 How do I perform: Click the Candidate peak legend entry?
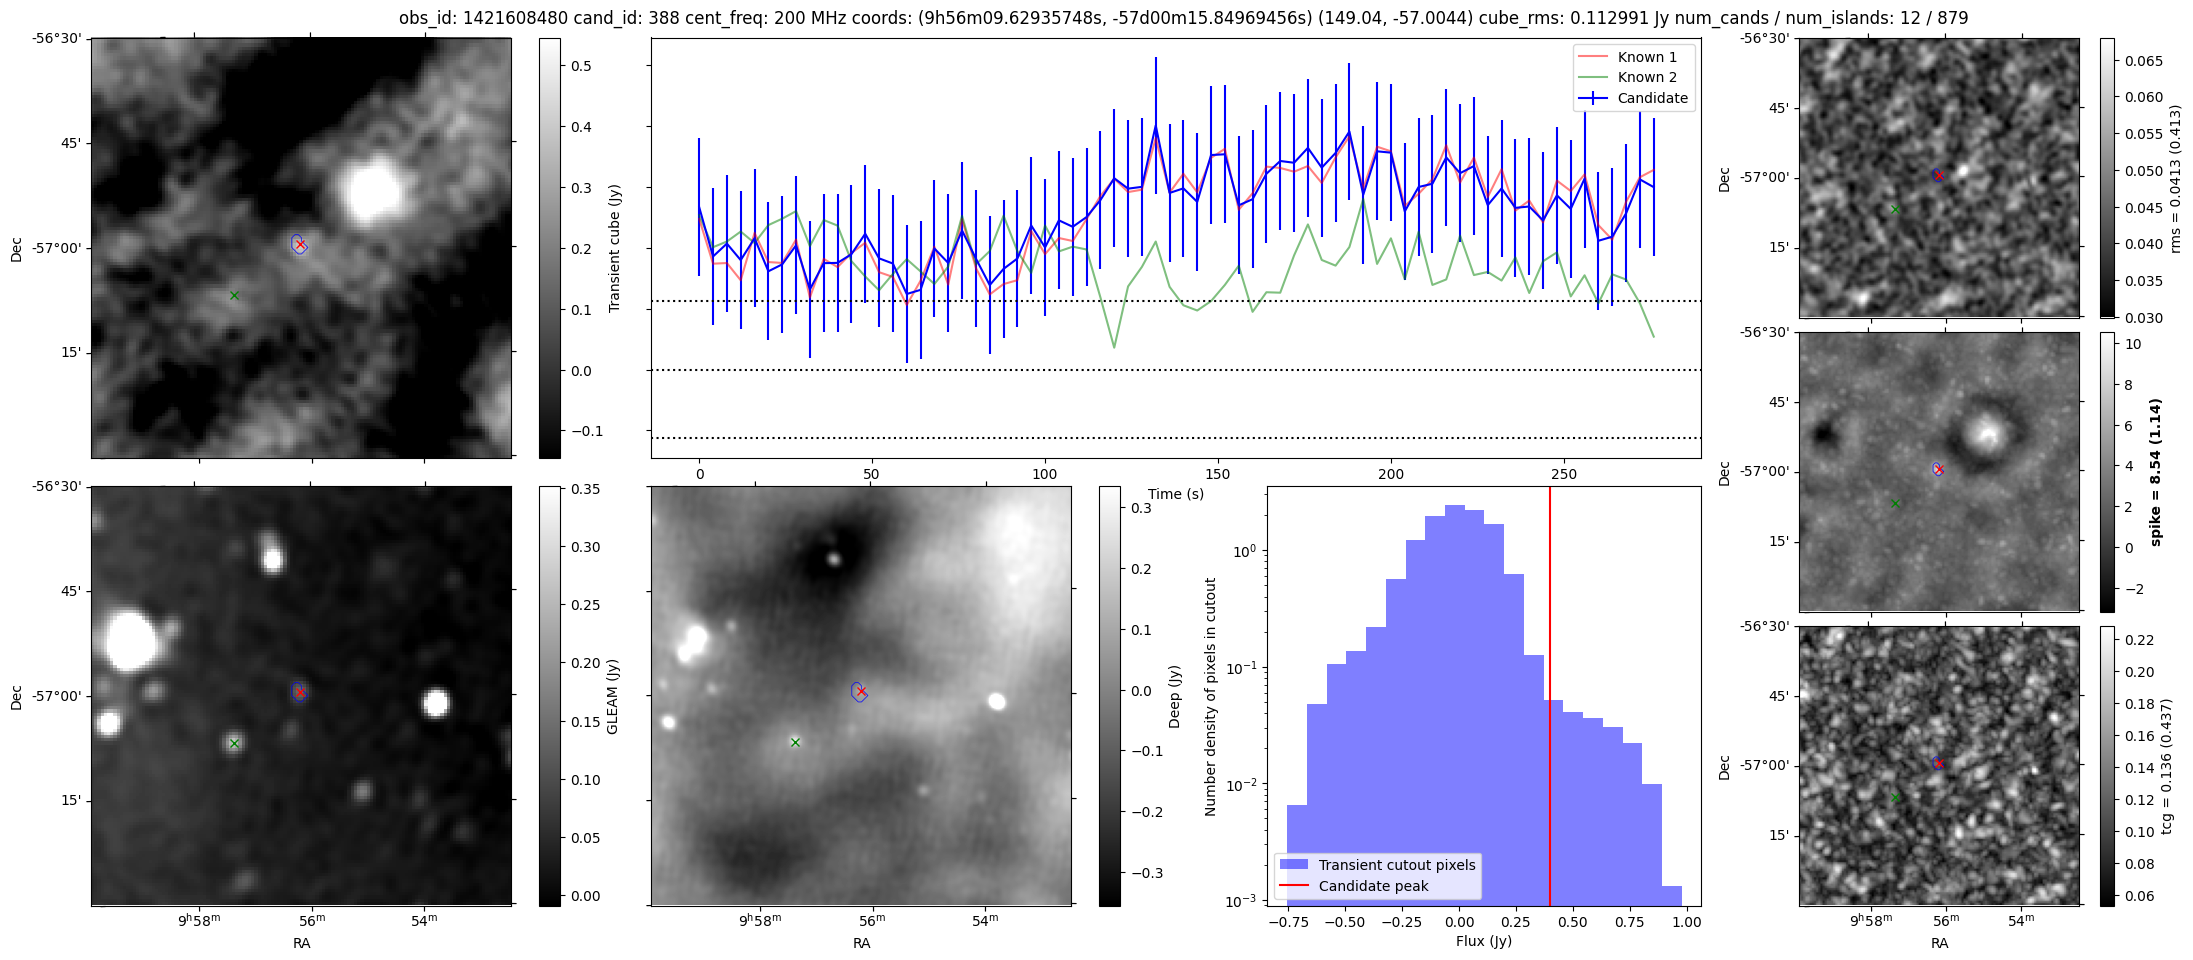pos(1373,886)
